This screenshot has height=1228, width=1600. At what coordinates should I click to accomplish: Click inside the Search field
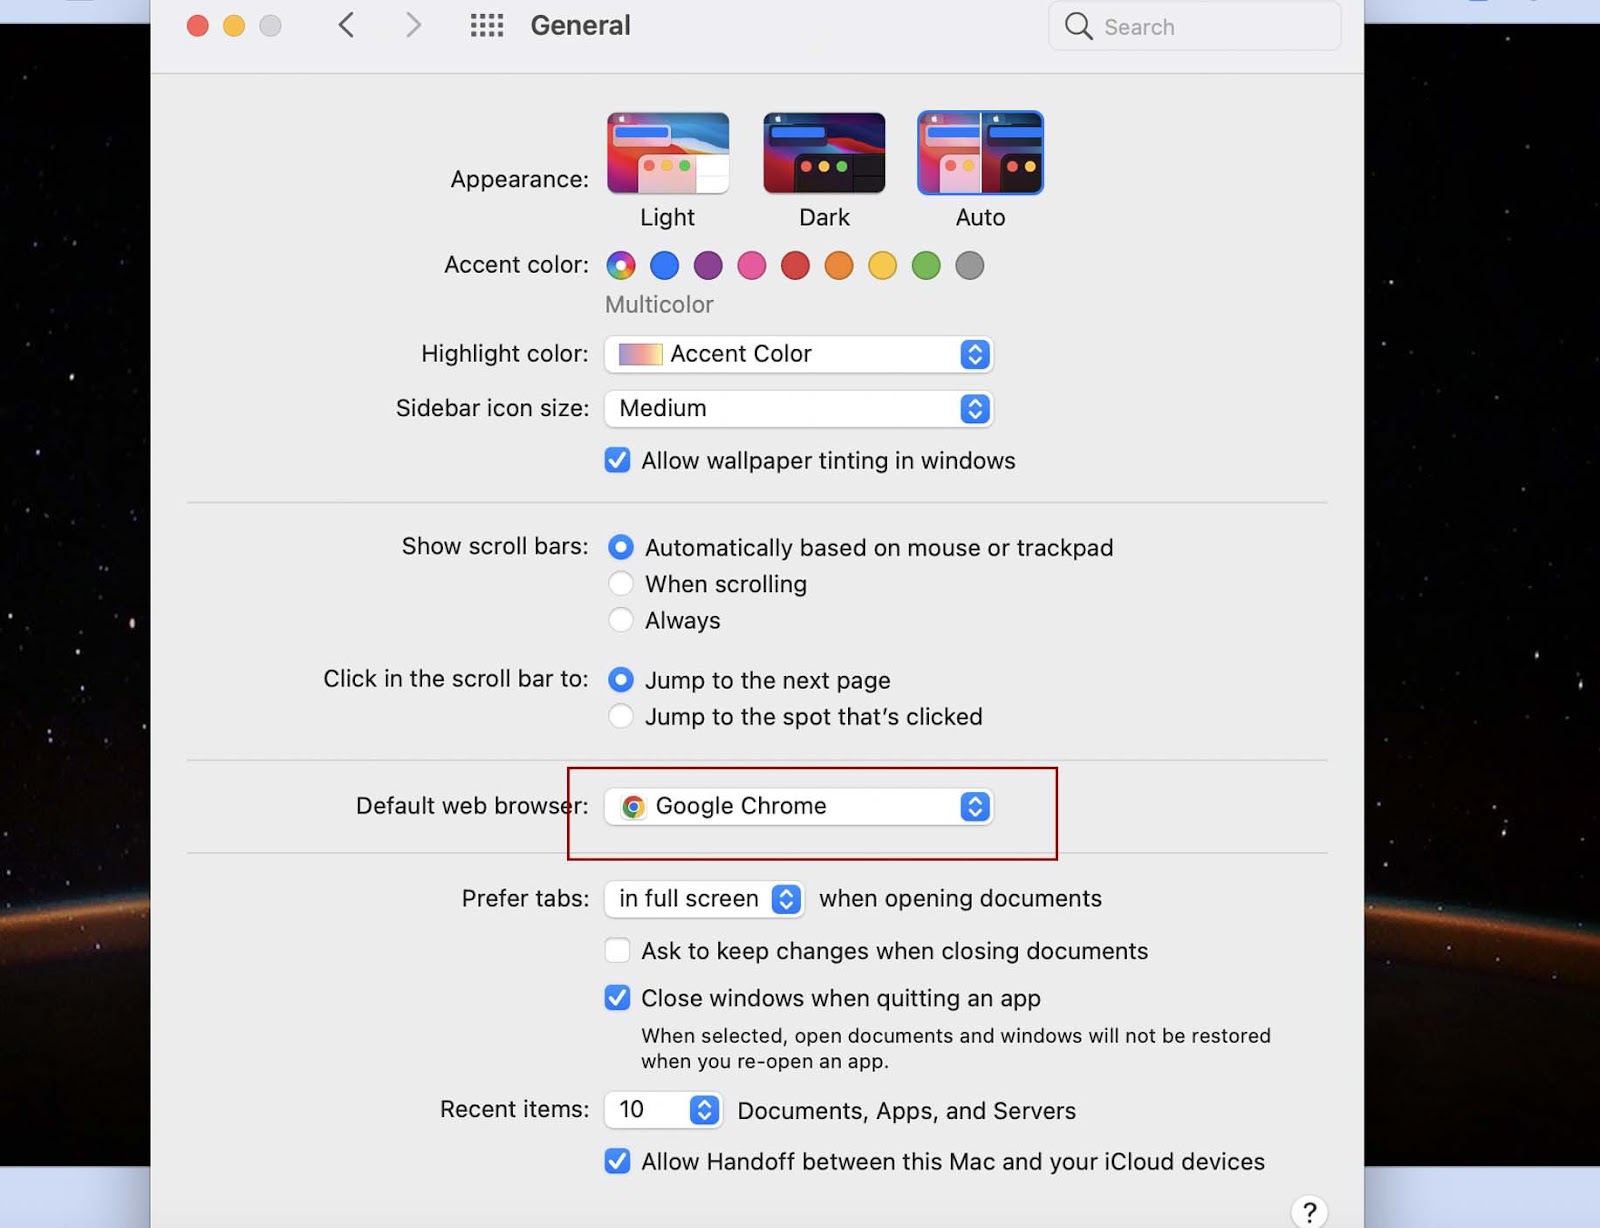1194,26
